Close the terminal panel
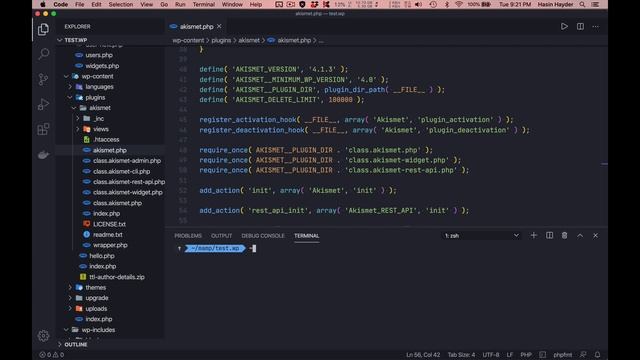The width and height of the screenshot is (640, 360). click(x=596, y=236)
